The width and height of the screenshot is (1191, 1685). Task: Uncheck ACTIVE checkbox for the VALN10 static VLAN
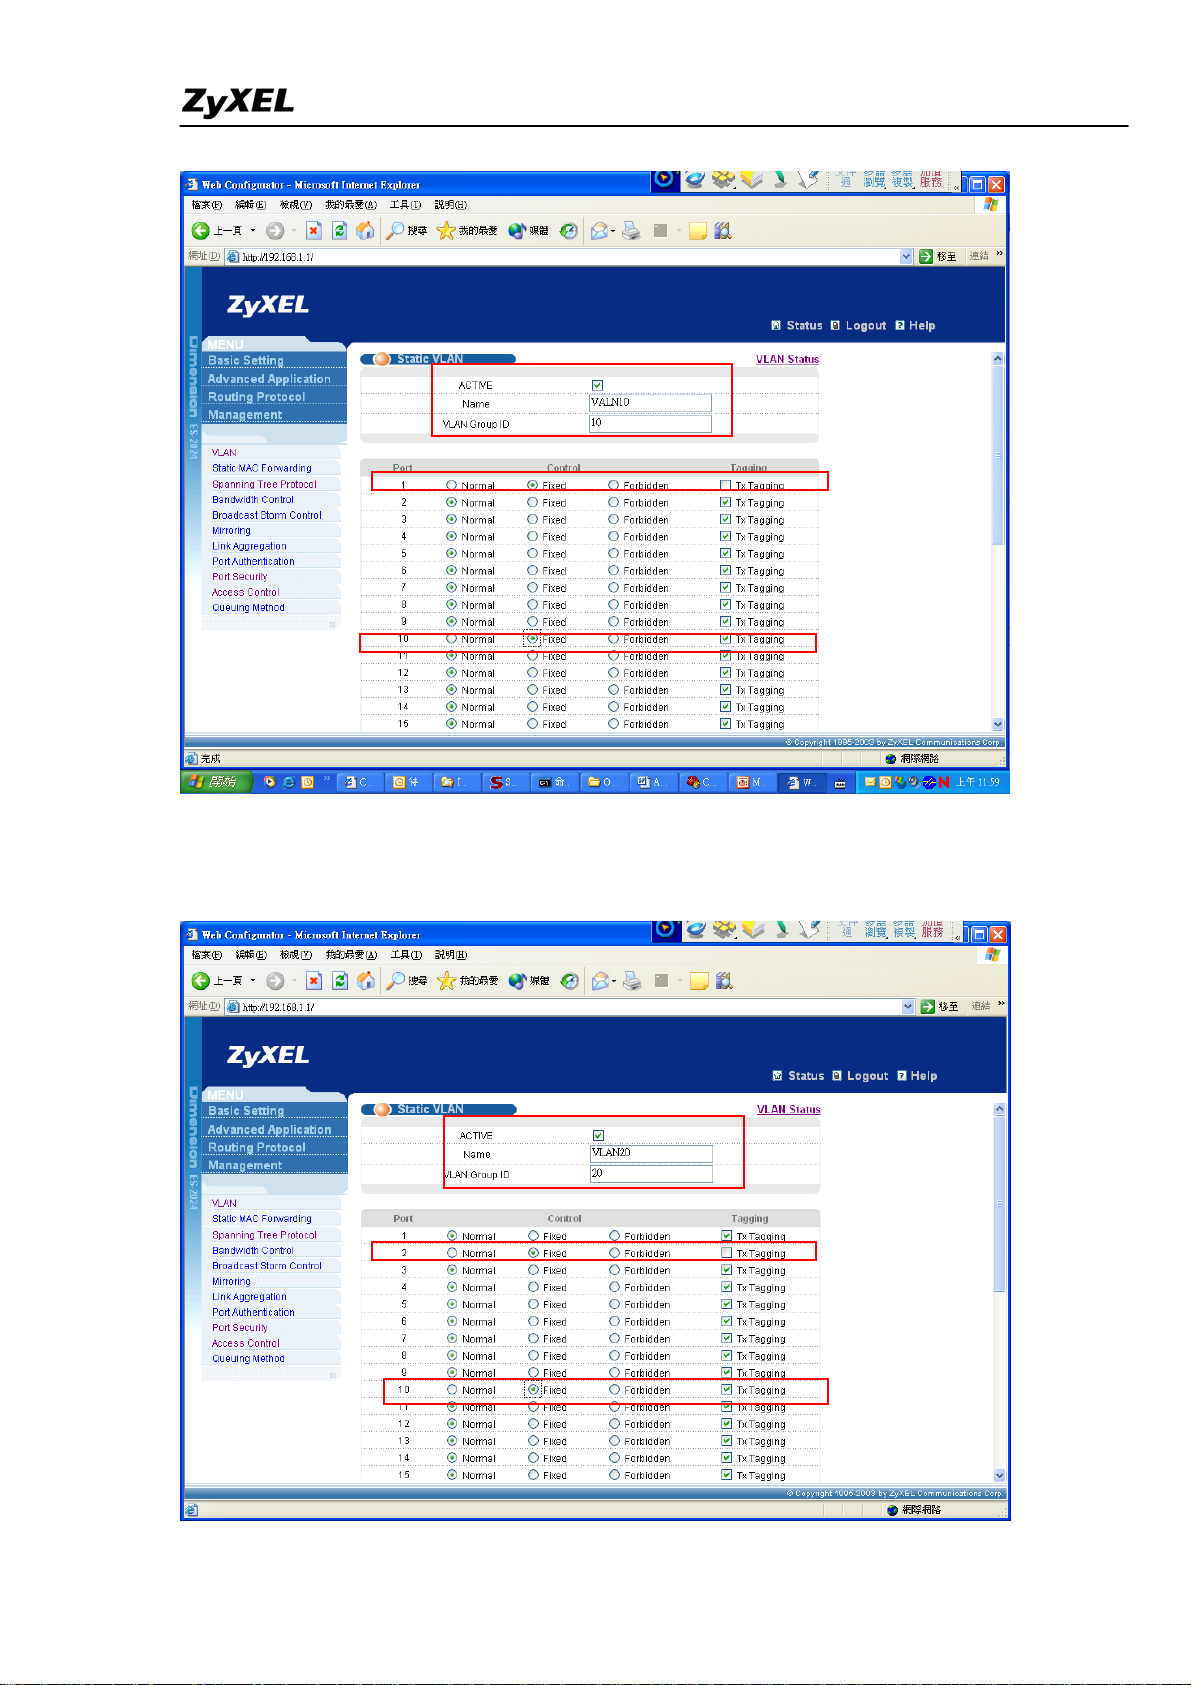click(597, 385)
